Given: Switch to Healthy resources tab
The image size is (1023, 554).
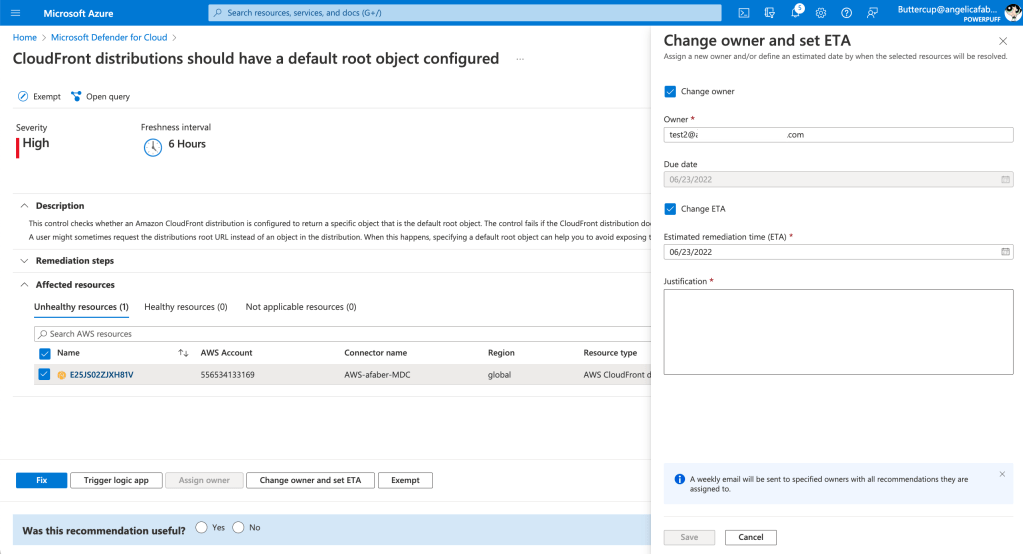Looking at the screenshot, I should (x=185, y=307).
